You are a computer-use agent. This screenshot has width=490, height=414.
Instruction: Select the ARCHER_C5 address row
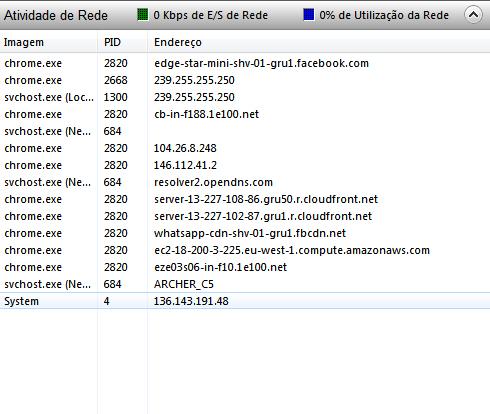pyautogui.click(x=245, y=284)
